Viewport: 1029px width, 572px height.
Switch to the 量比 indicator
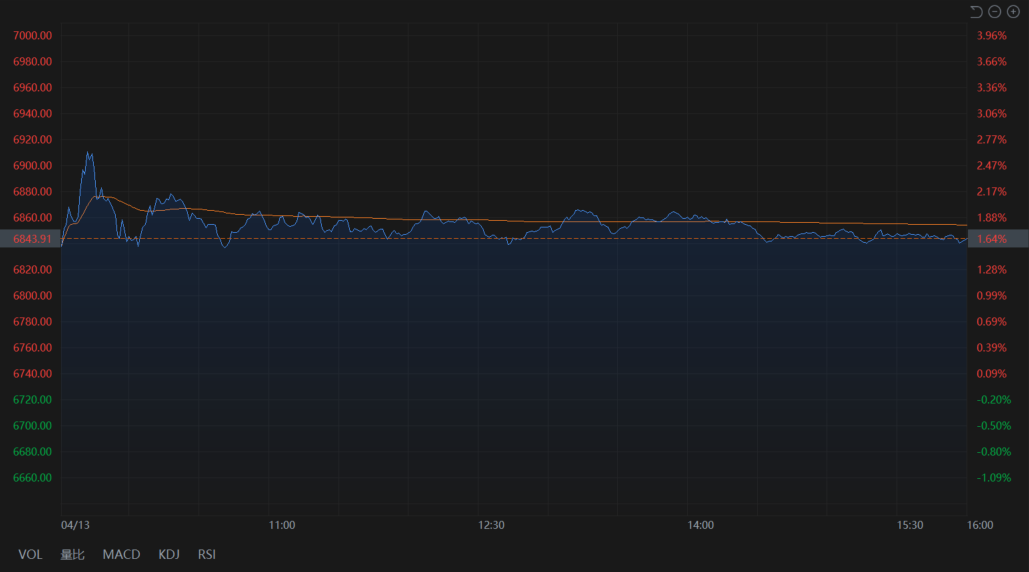coord(72,554)
